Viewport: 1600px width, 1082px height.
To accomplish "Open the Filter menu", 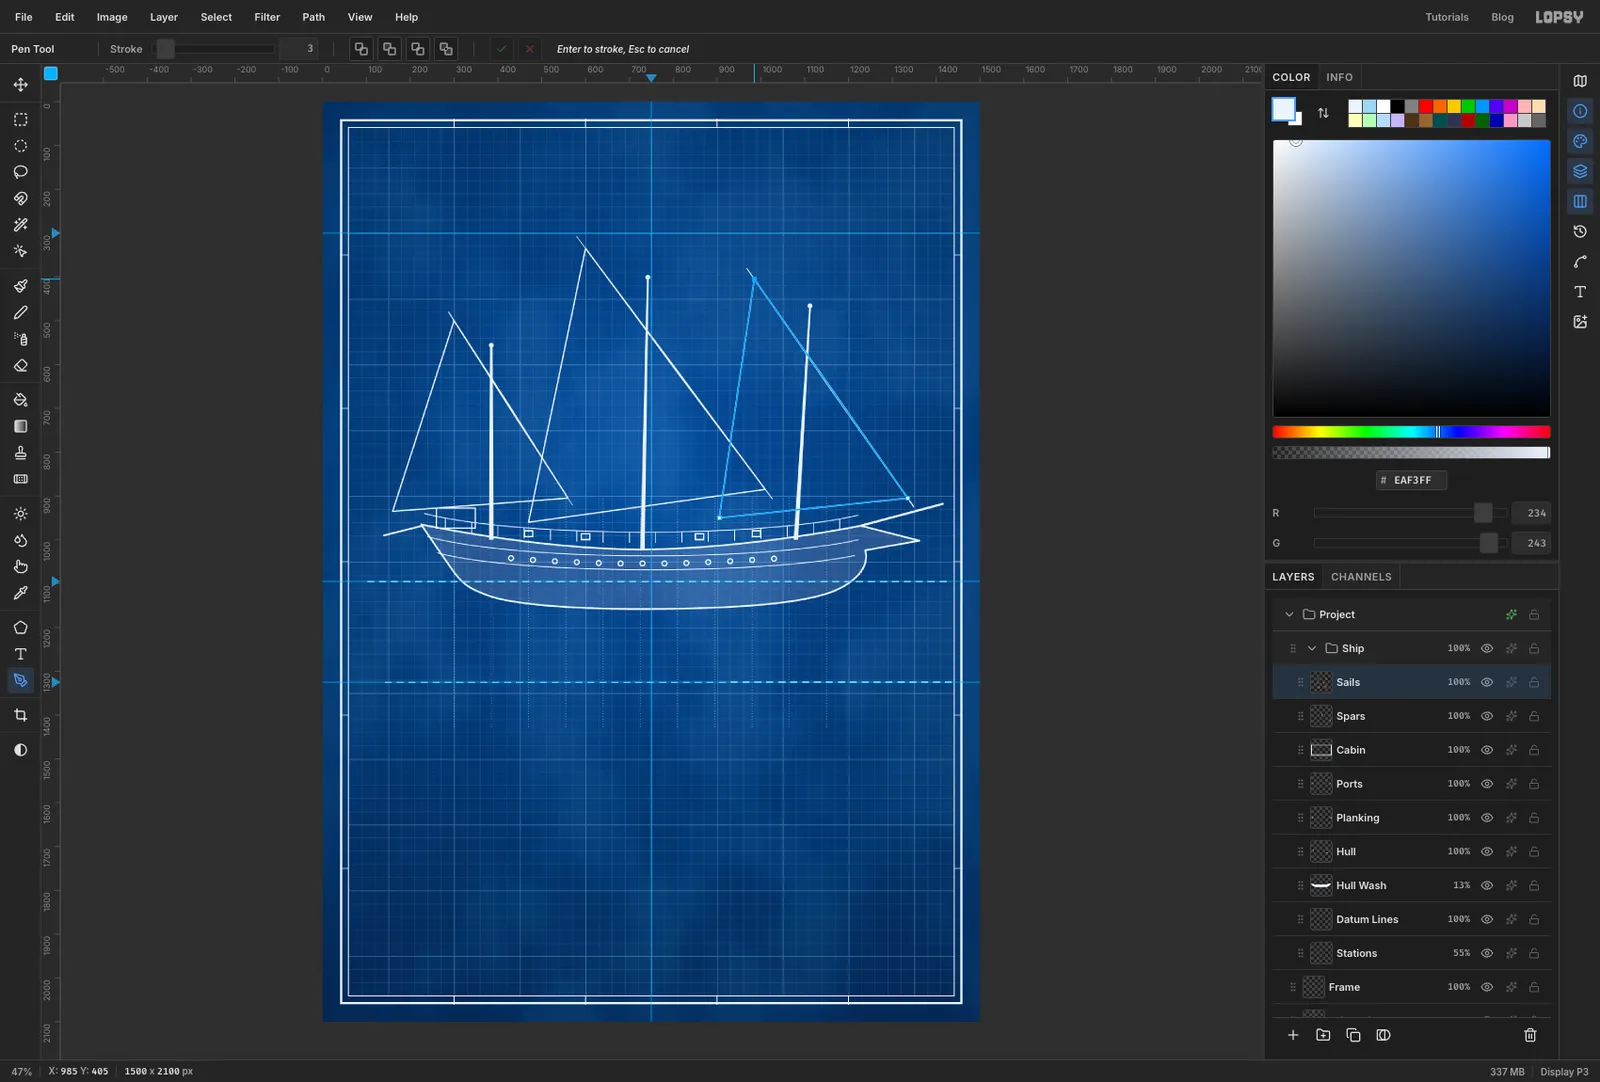I will point(267,17).
